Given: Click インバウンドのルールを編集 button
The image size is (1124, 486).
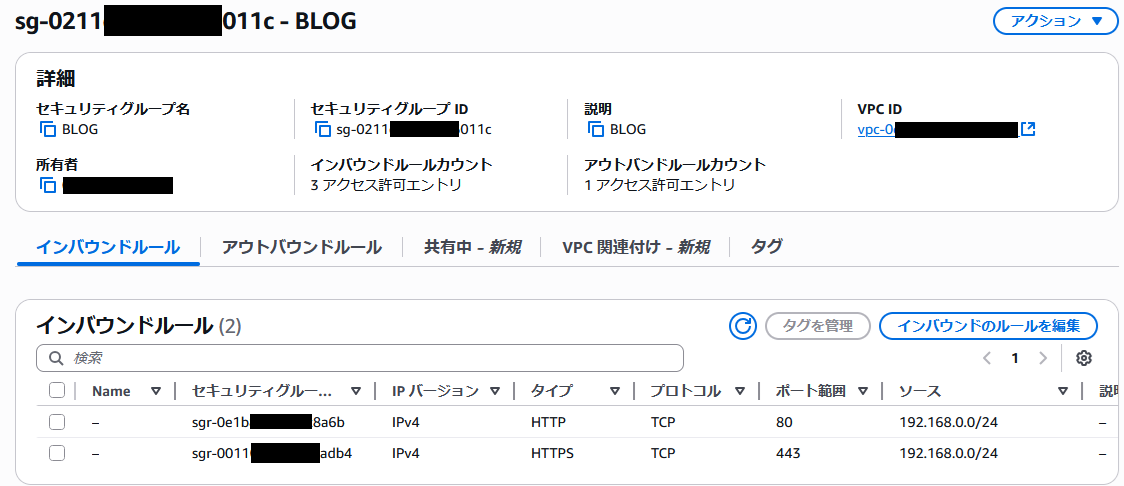Looking at the screenshot, I should tap(988, 325).
